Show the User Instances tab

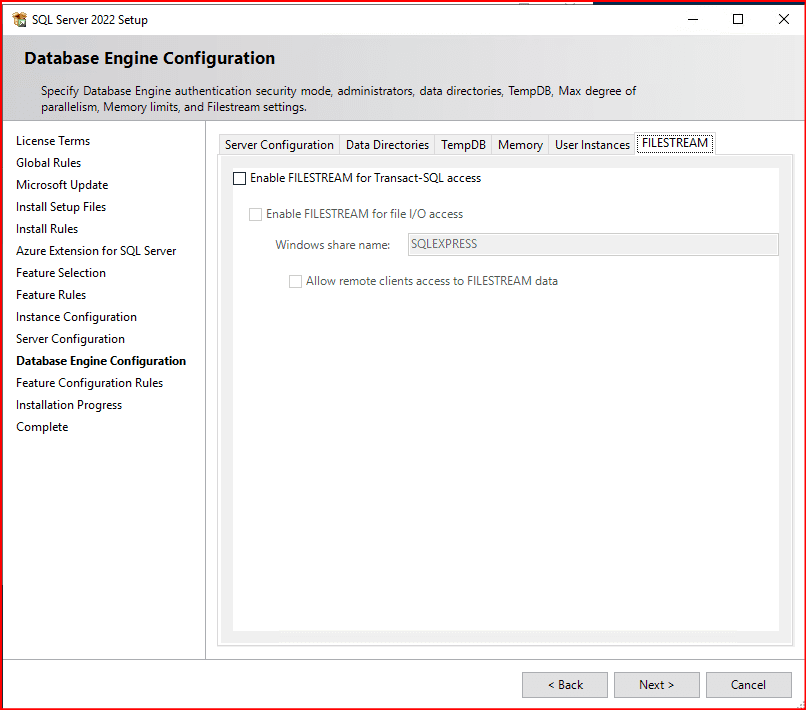coord(592,145)
